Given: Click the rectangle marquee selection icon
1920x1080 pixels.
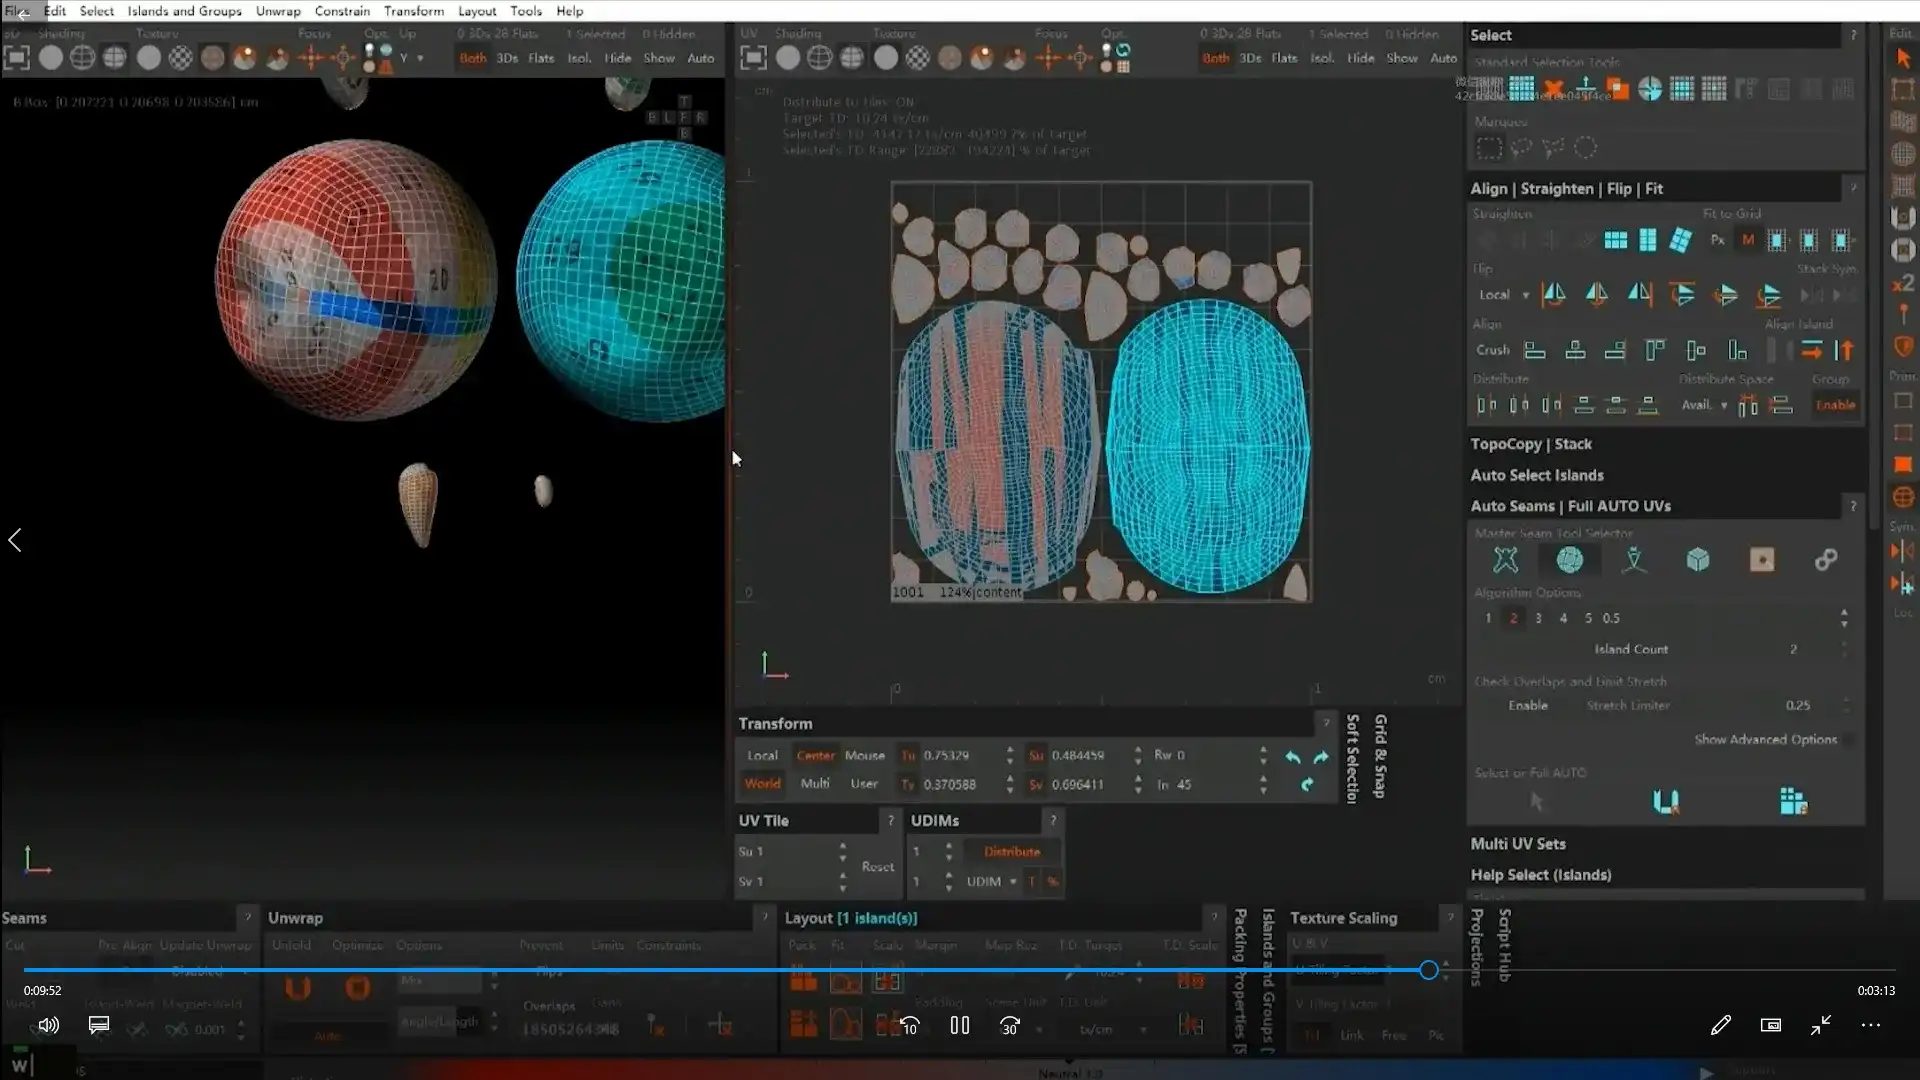Looking at the screenshot, I should tap(1489, 149).
